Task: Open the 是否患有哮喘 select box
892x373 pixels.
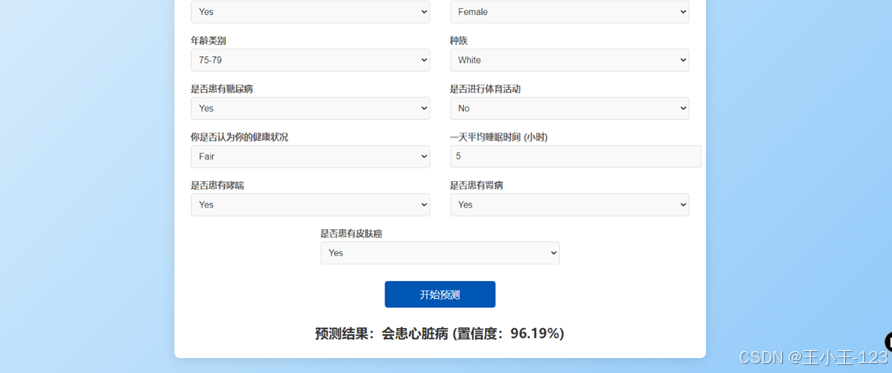Action: [x=310, y=205]
